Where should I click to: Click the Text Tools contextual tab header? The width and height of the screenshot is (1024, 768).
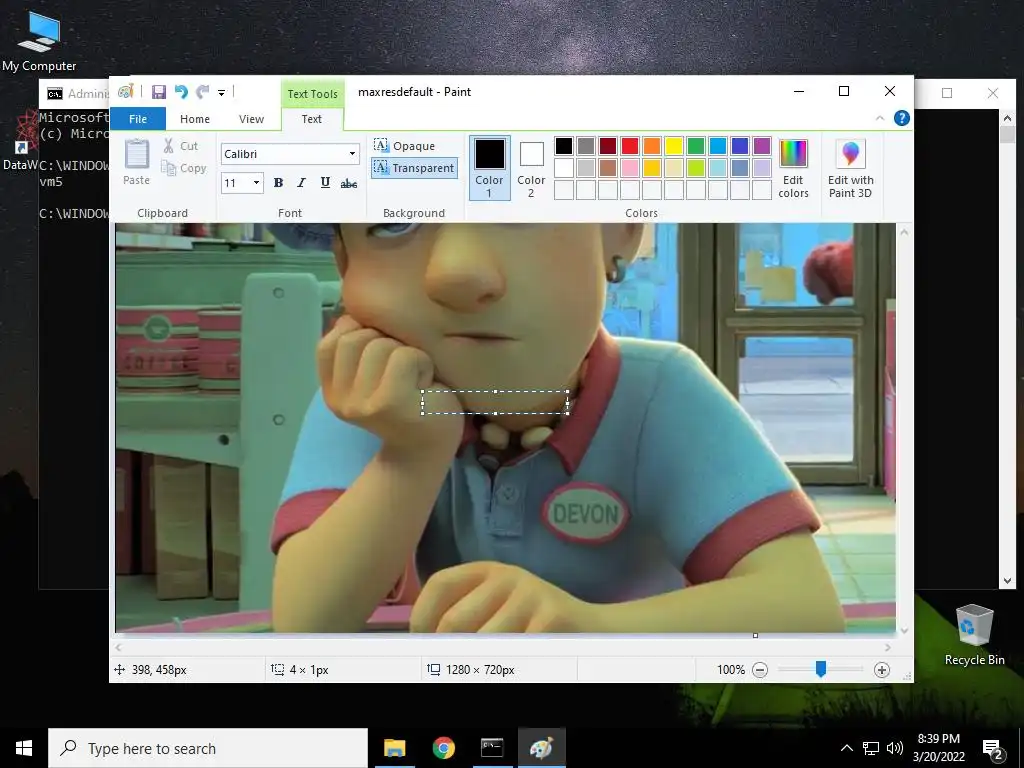312,93
